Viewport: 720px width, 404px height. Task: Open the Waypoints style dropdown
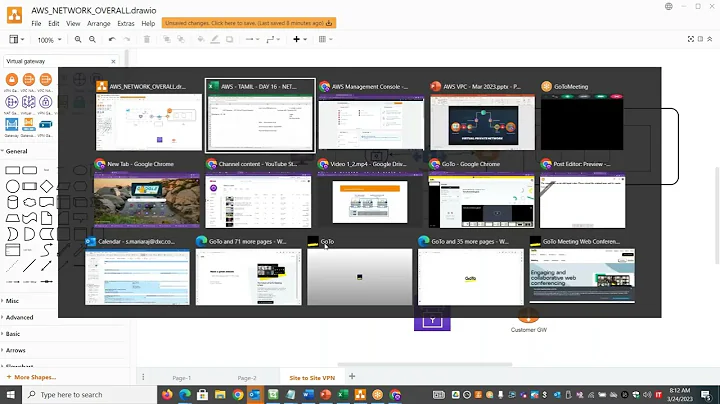click(273, 39)
